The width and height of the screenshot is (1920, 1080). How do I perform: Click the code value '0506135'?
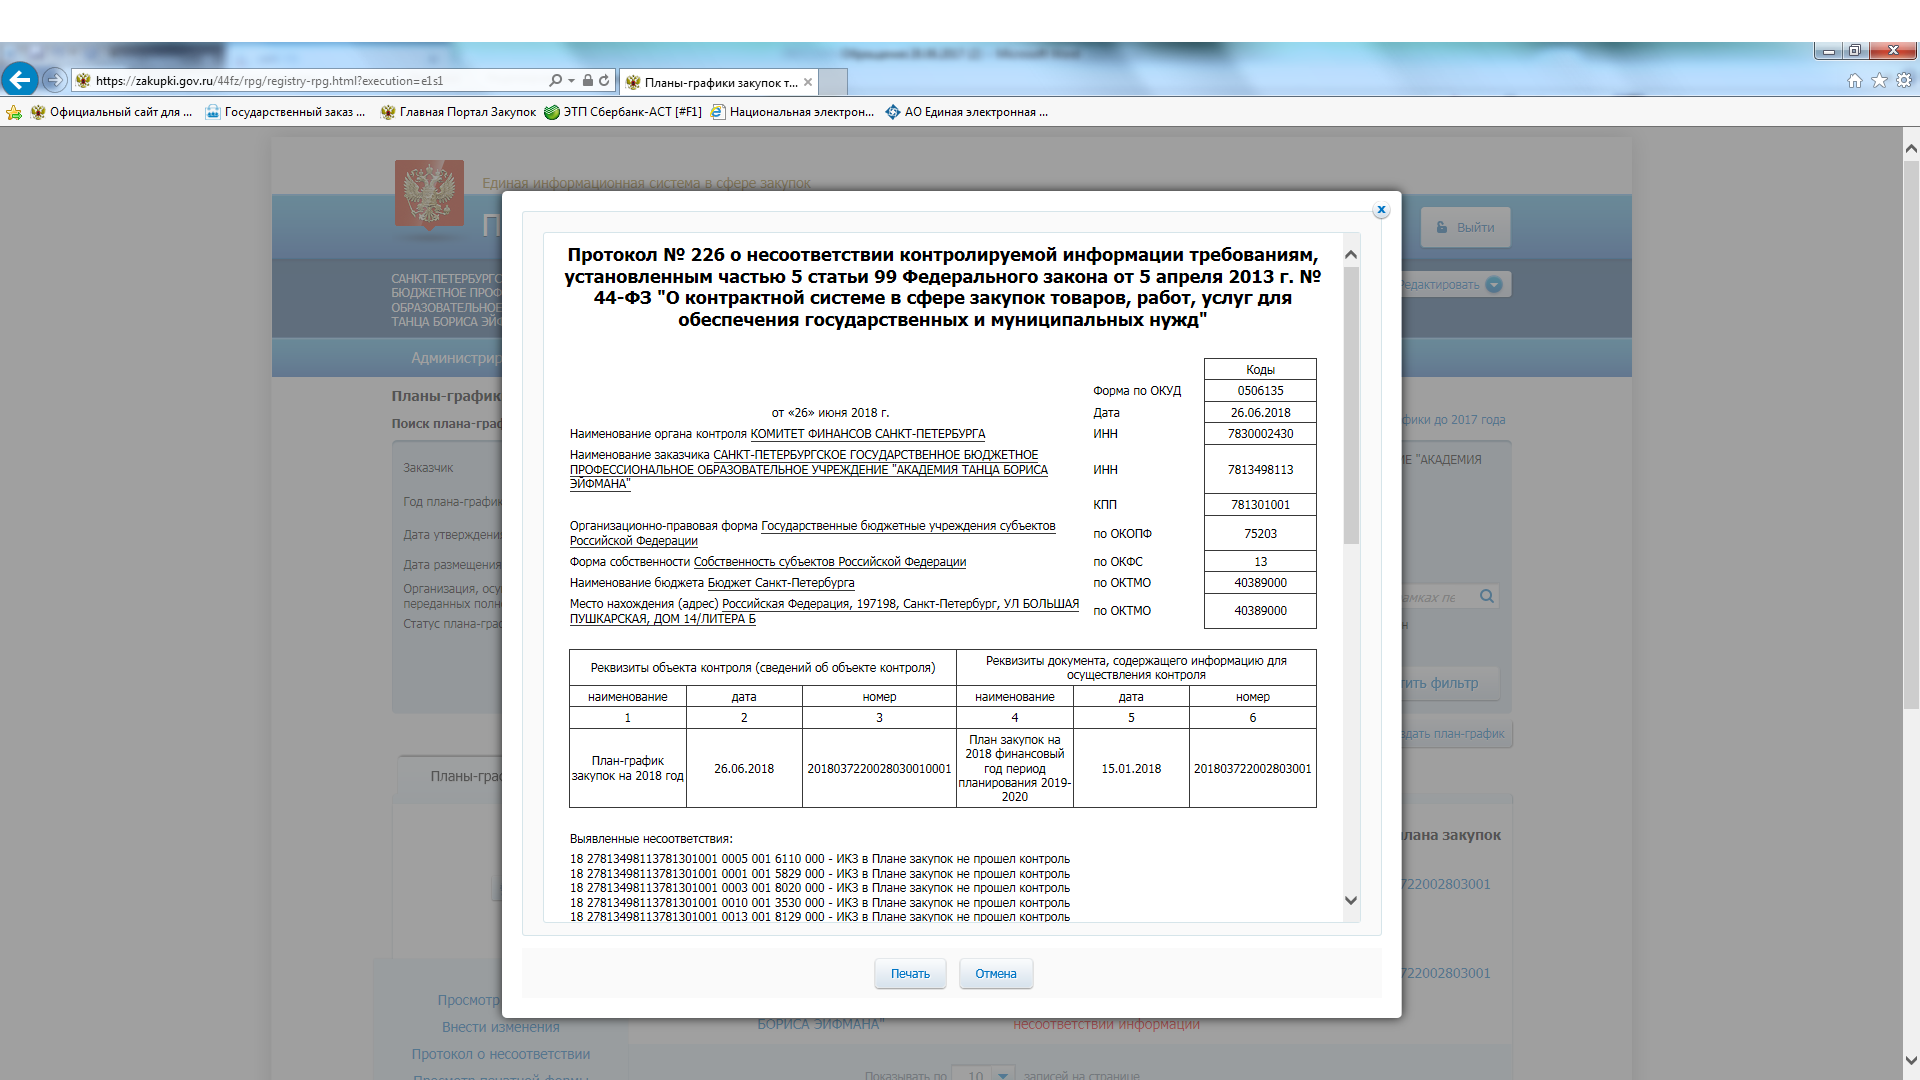click(1260, 391)
